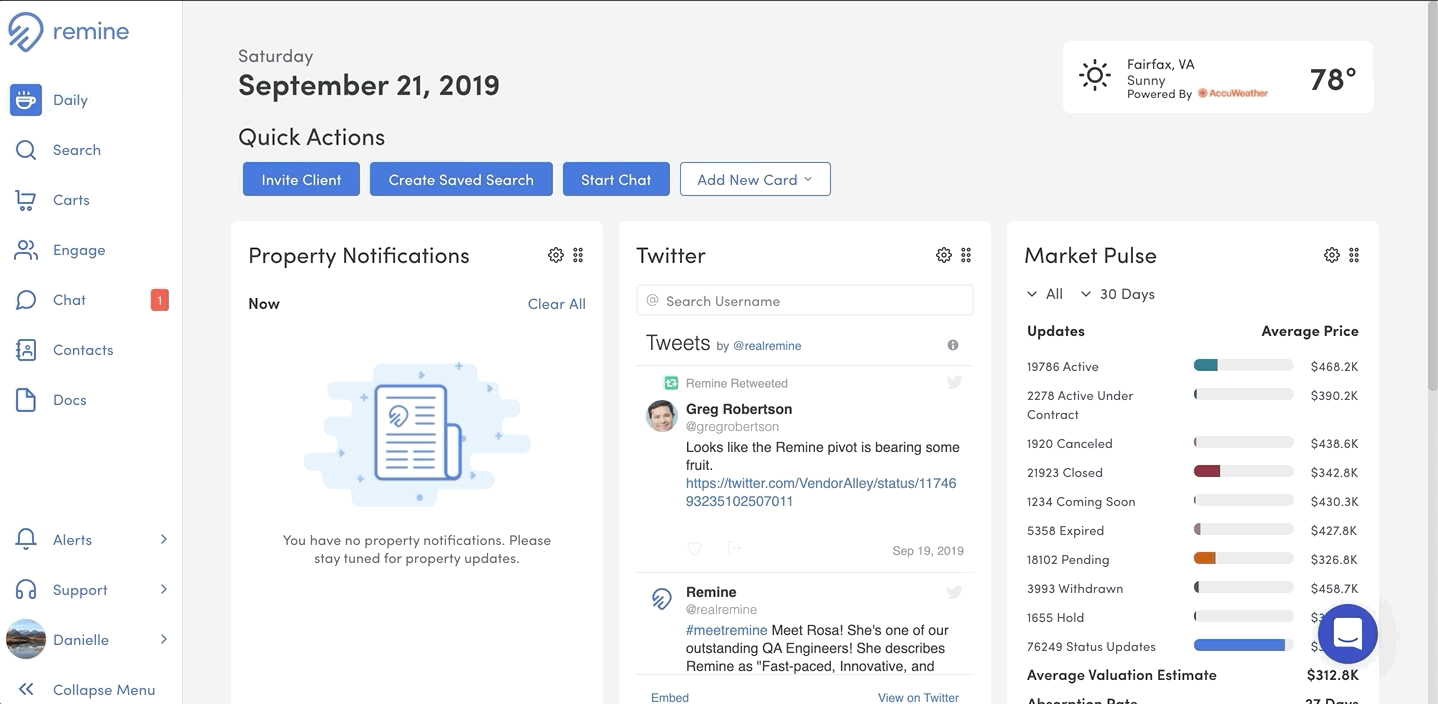Image resolution: width=1438 pixels, height=704 pixels.
Task: Click Twitter bird icon on Remine tweet
Action: [x=954, y=592]
